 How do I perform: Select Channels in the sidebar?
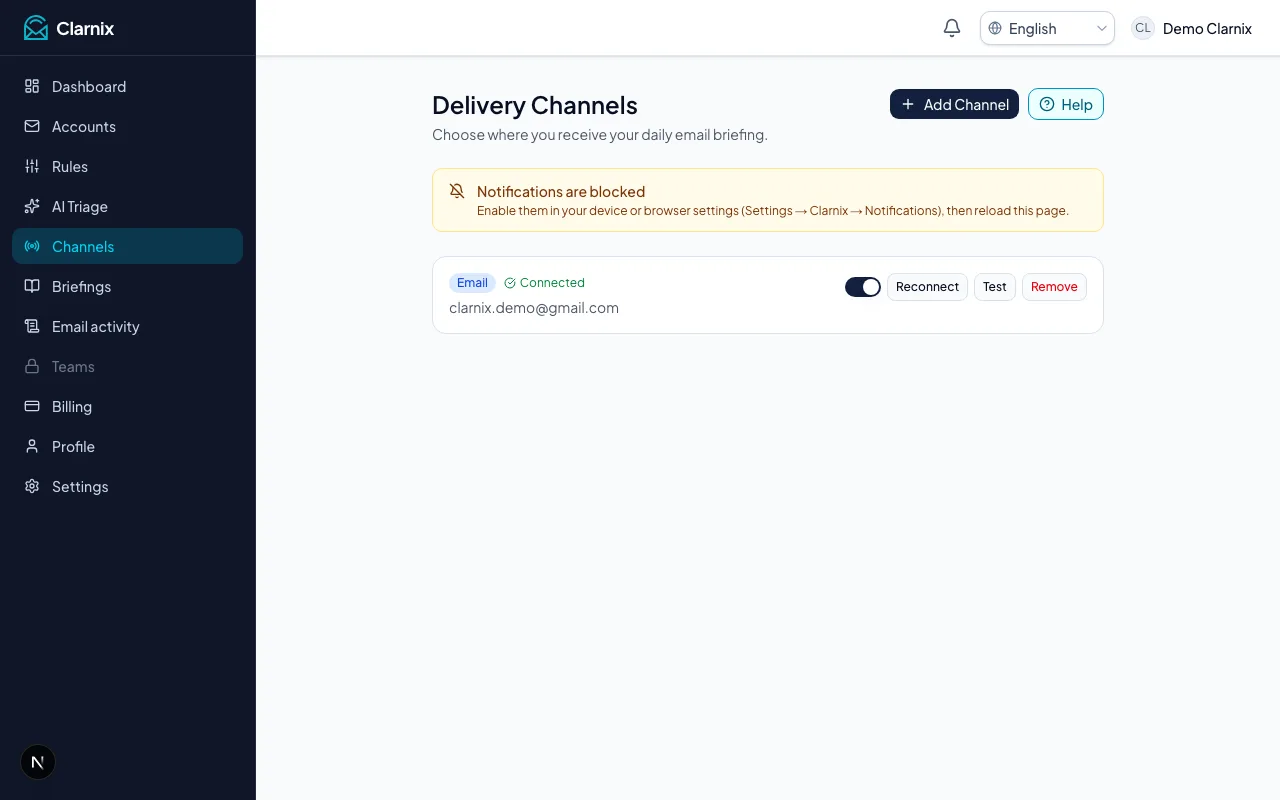click(x=127, y=246)
